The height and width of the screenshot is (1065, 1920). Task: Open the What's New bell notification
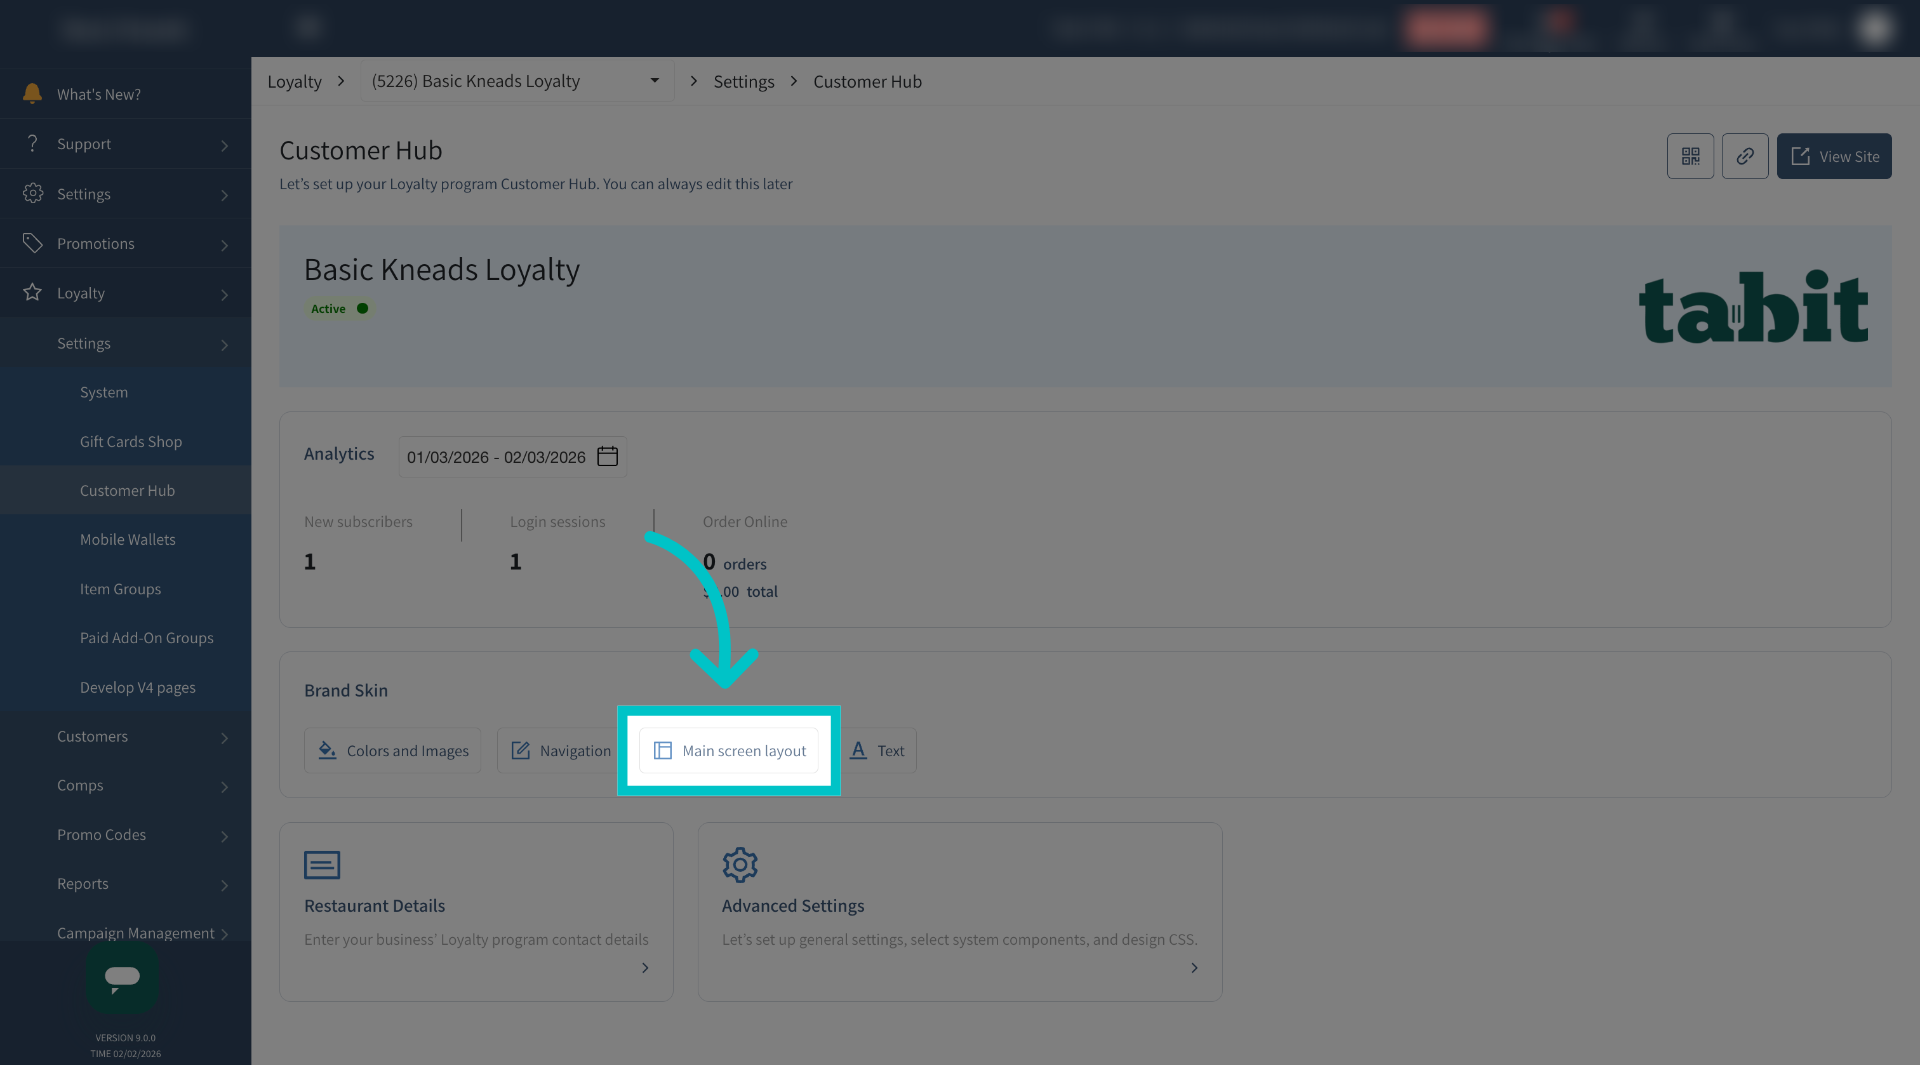[x=32, y=94]
